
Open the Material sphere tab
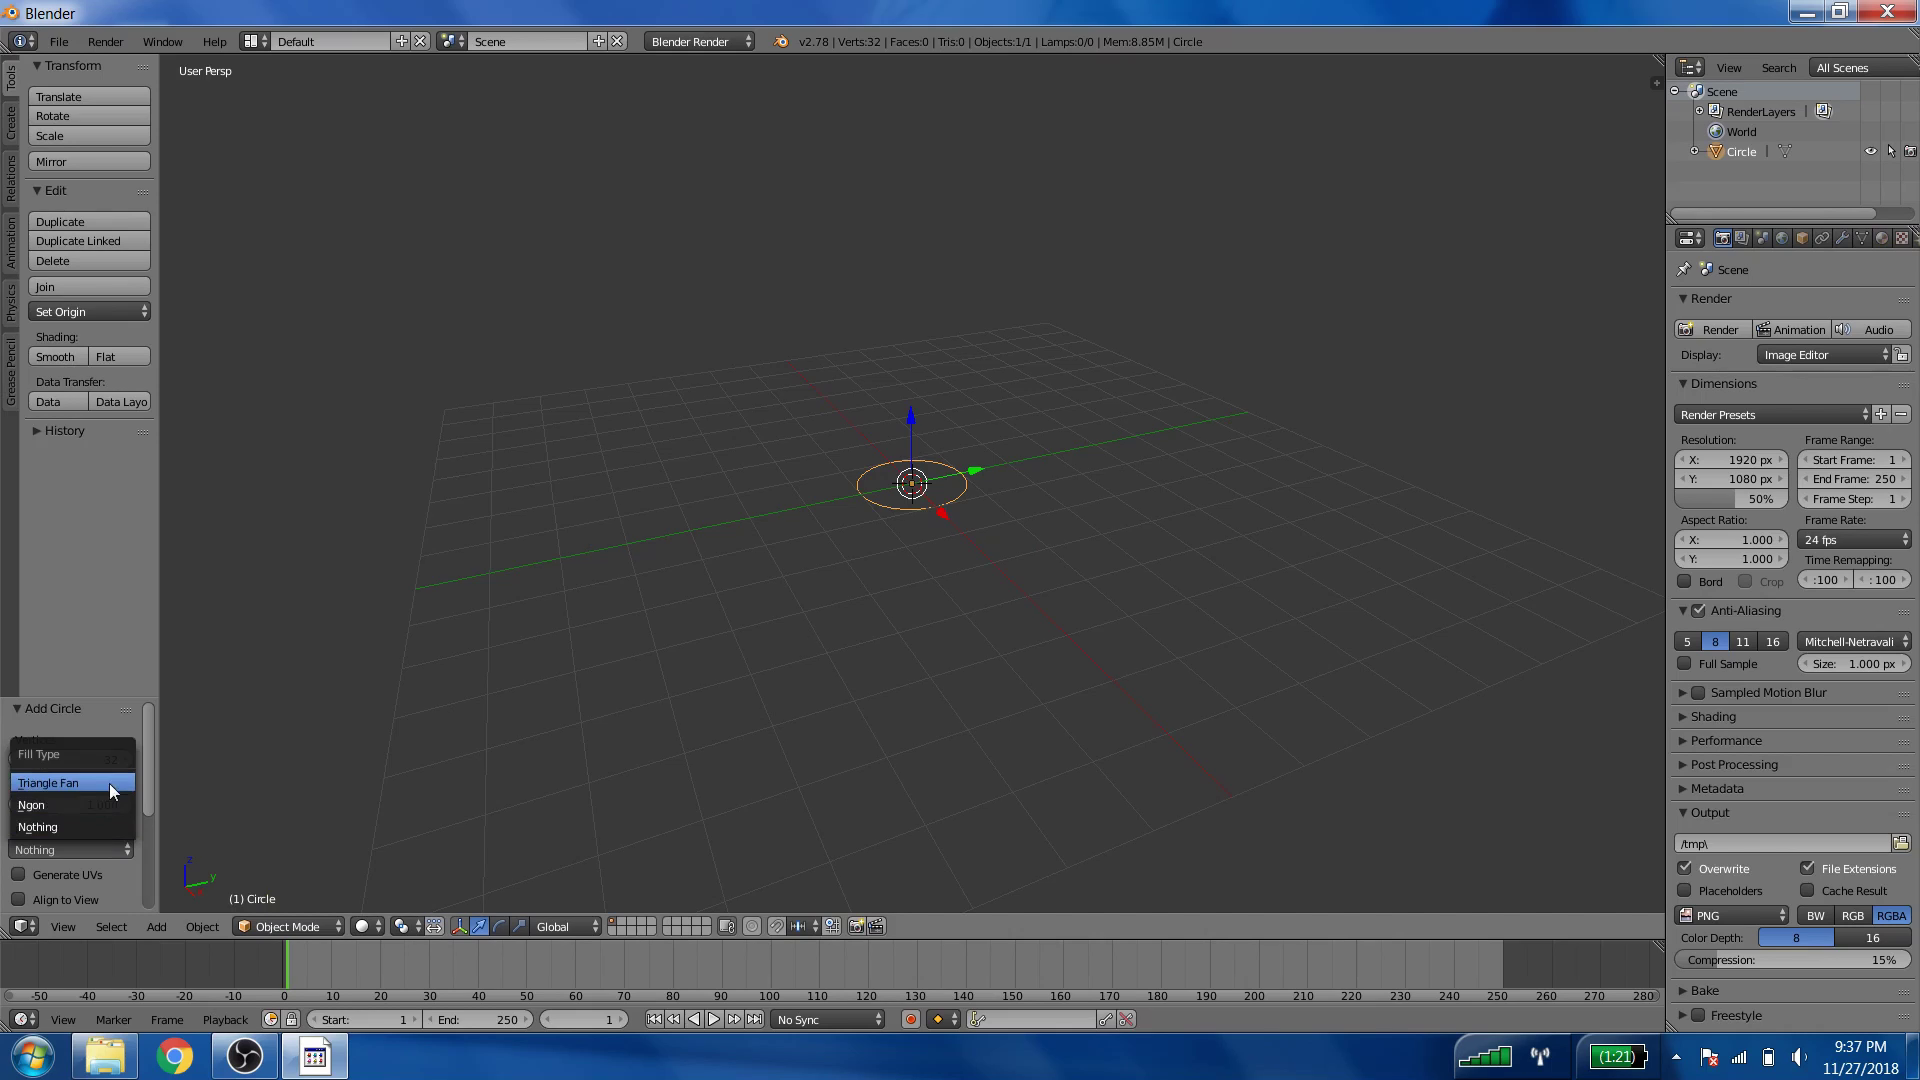tap(1882, 238)
